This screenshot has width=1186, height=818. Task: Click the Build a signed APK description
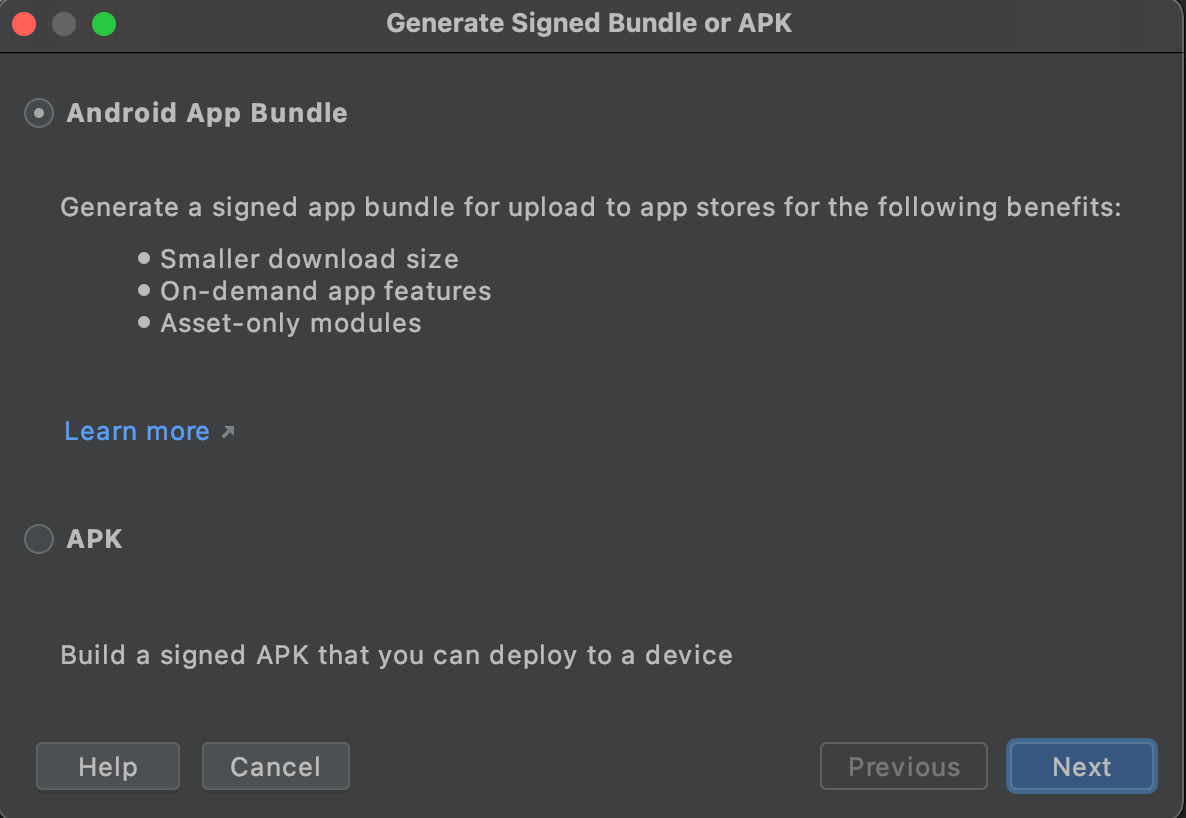pos(397,655)
